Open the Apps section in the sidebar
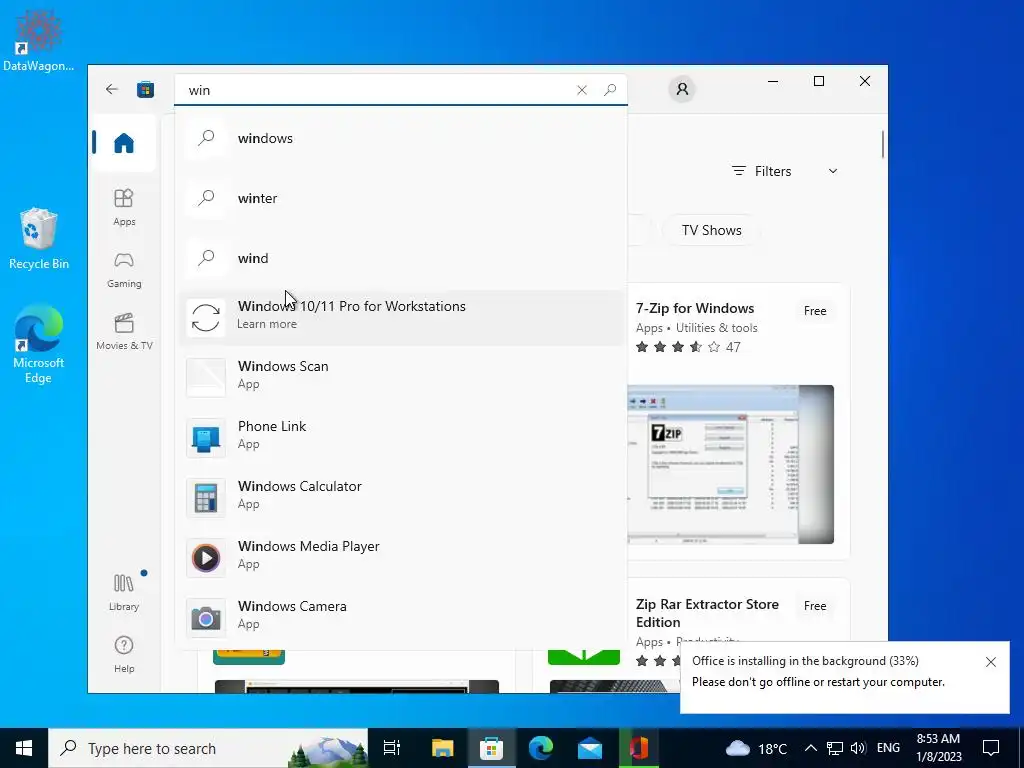This screenshot has width=1024, height=768. (124, 208)
